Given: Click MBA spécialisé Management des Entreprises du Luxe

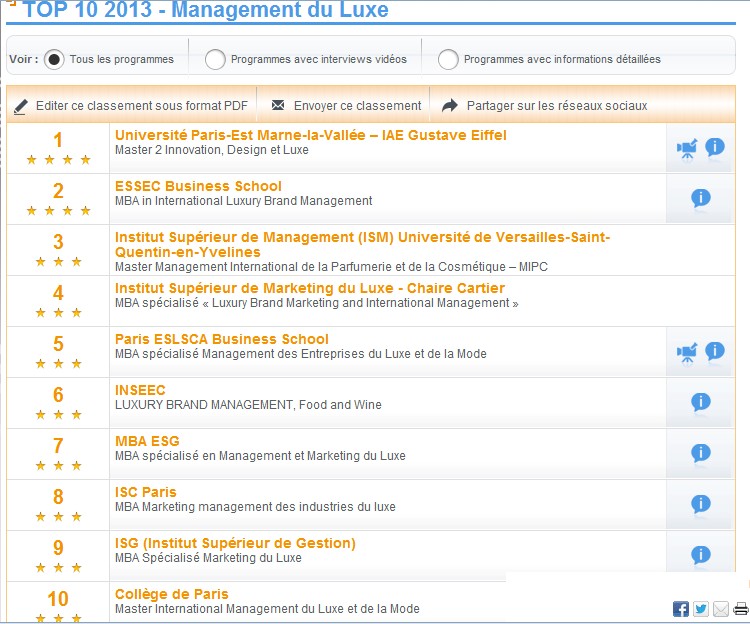Looking at the screenshot, I should [x=300, y=354].
